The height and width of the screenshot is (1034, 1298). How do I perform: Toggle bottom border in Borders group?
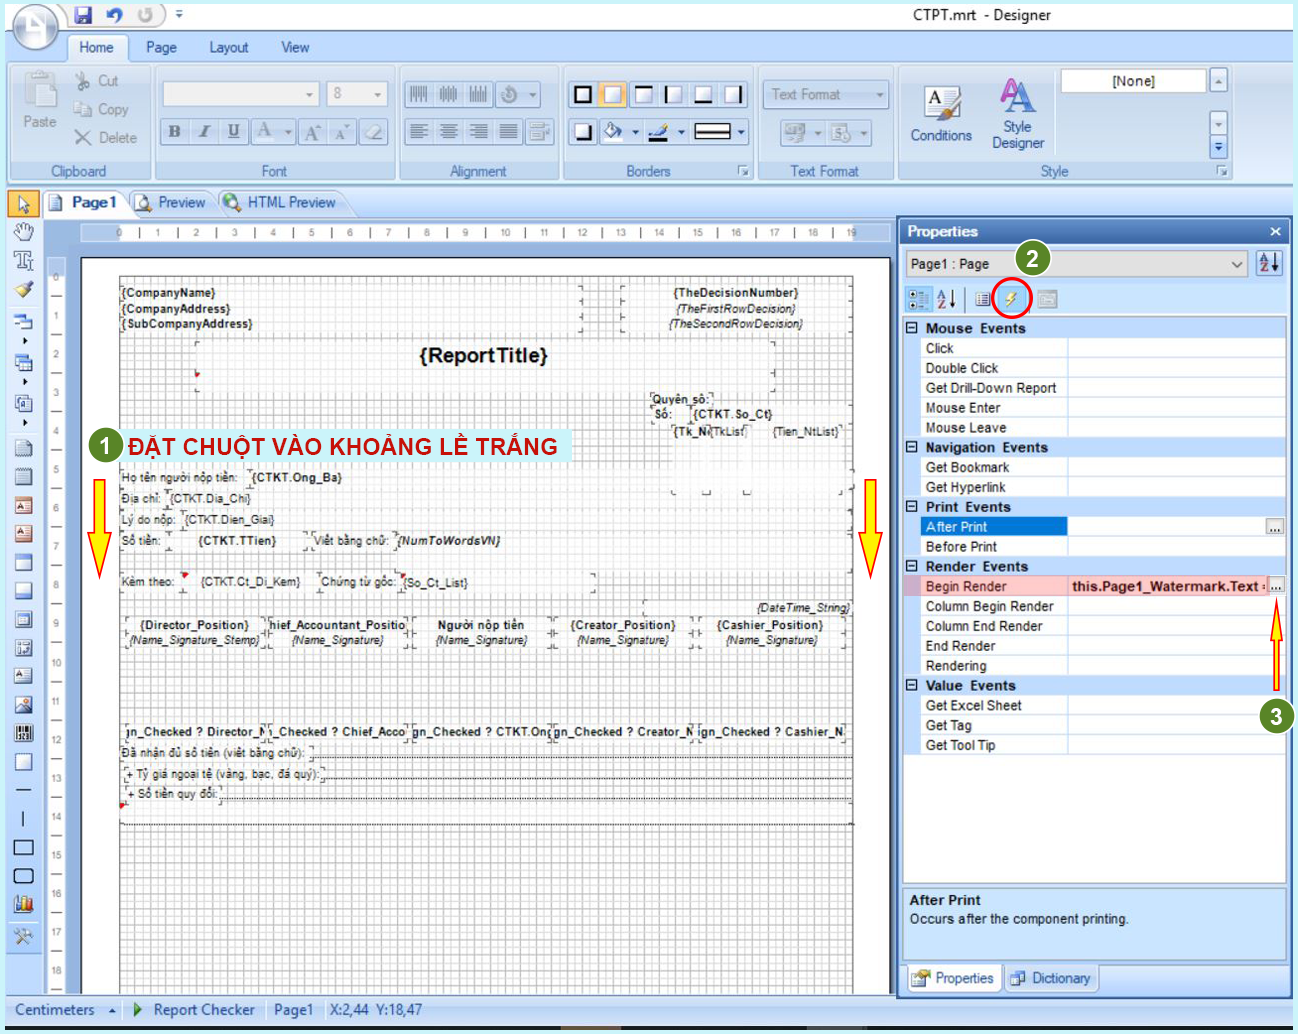pyautogui.click(x=704, y=95)
